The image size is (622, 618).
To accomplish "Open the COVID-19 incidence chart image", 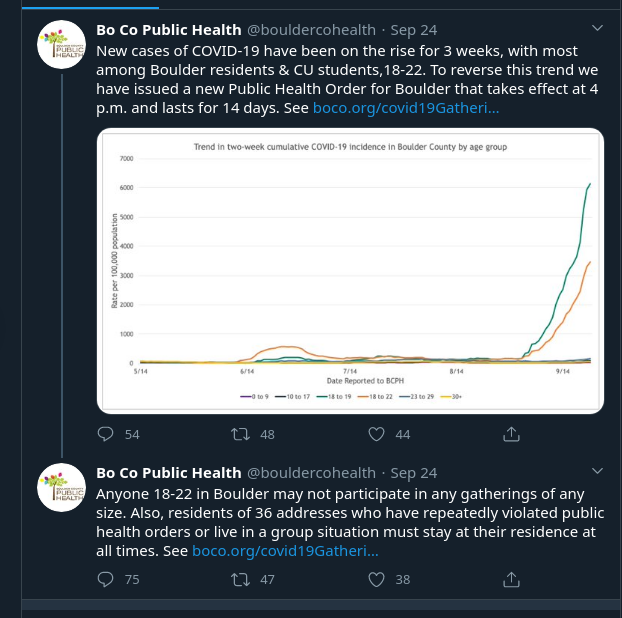I will [x=350, y=270].
